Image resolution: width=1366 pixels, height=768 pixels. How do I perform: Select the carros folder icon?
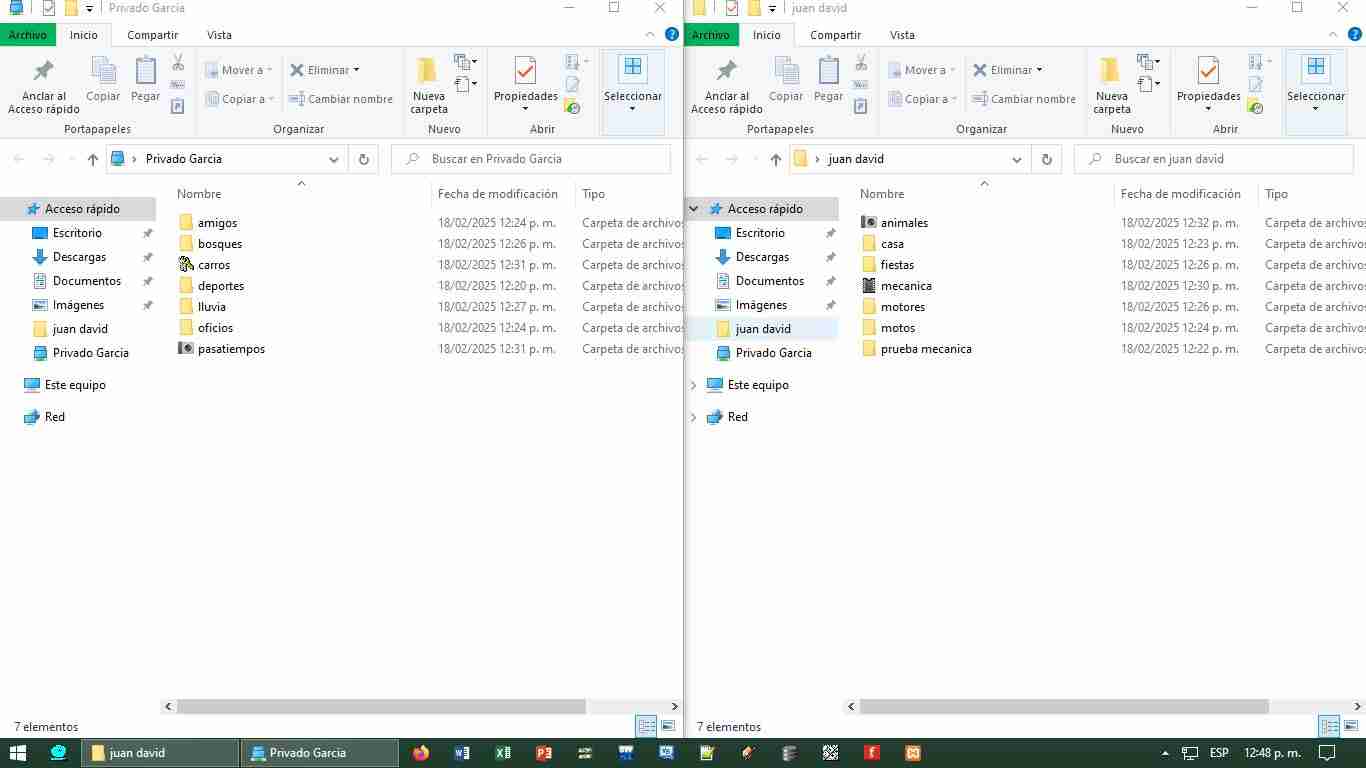[186, 265]
